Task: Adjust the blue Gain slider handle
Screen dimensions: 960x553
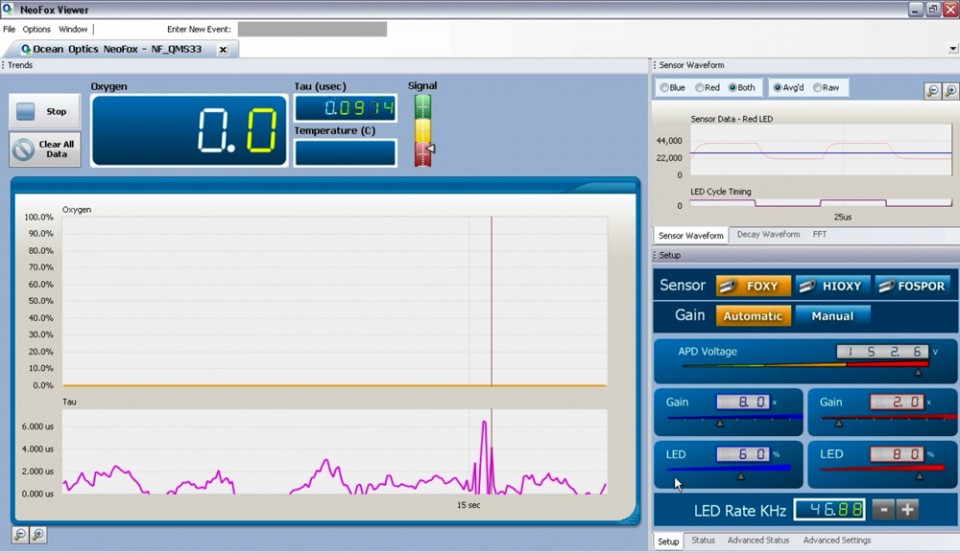Action: click(x=720, y=423)
